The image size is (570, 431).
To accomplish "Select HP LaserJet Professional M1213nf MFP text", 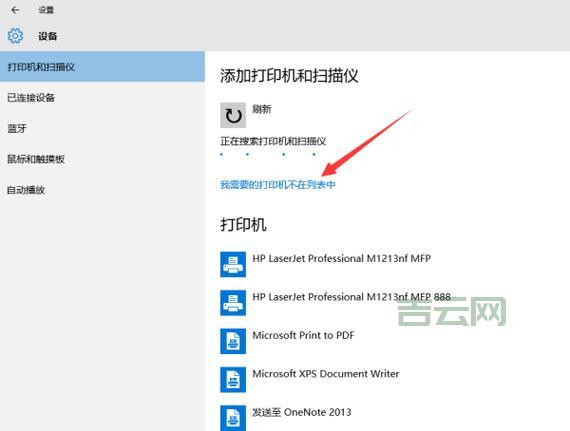I will coord(342,258).
